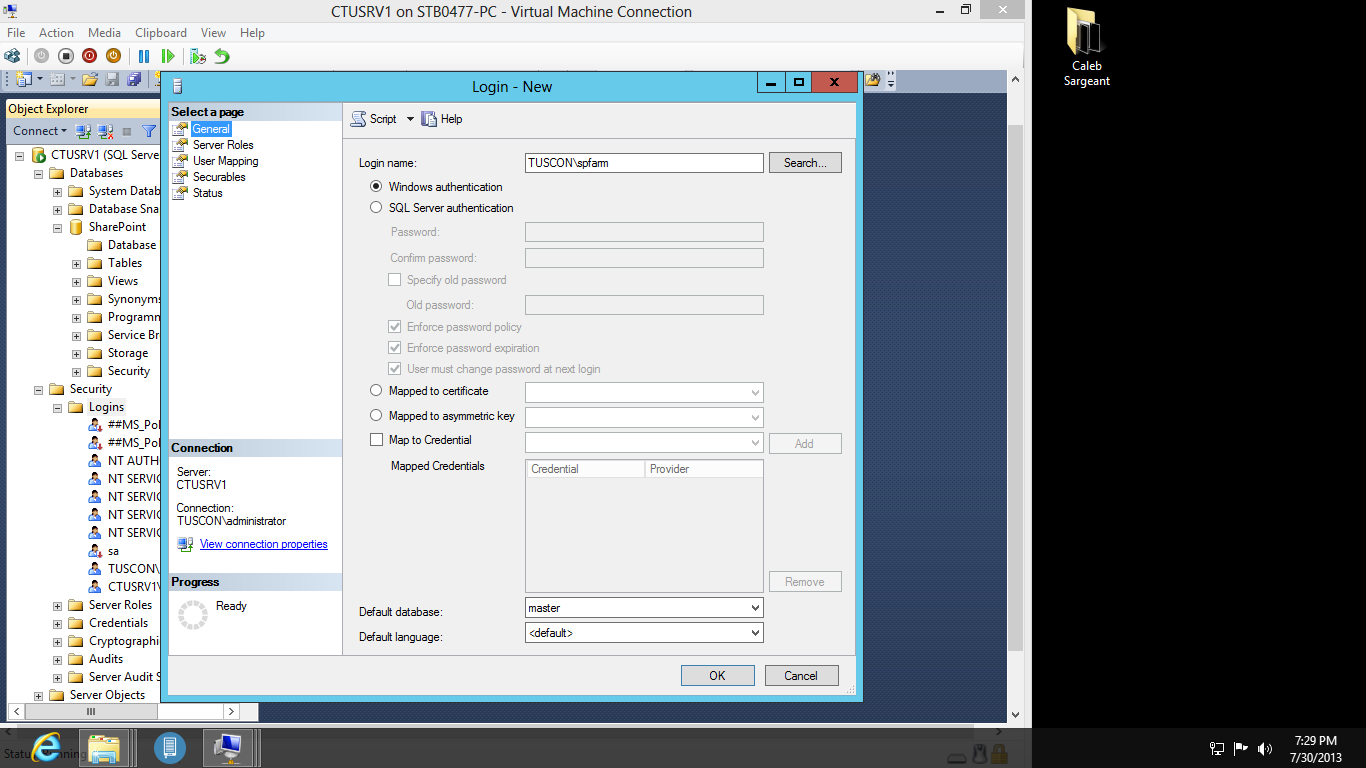Open the View menu

213,33
